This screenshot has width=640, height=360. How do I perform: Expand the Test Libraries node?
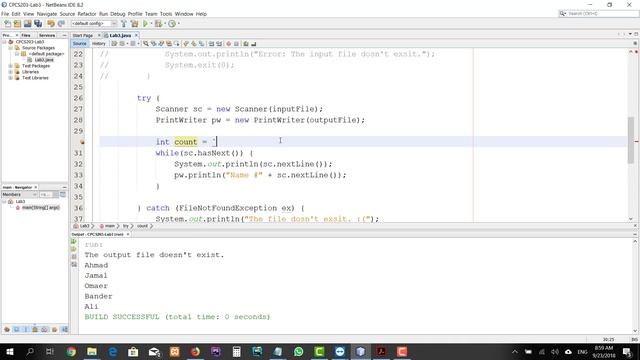pyautogui.click(x=11, y=78)
